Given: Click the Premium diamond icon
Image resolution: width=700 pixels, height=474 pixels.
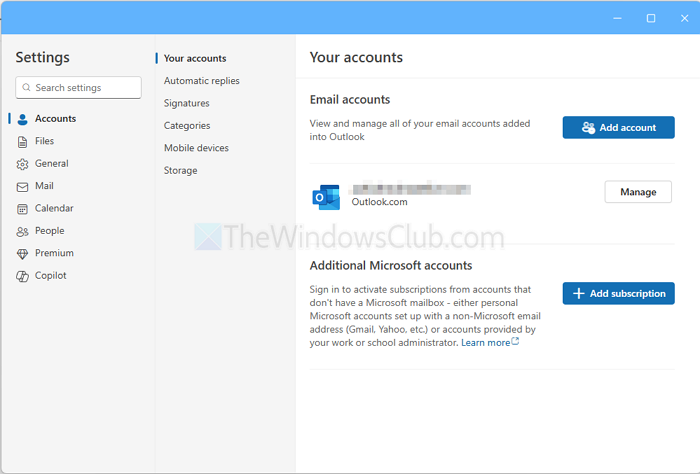Looking at the screenshot, I should [x=22, y=254].
